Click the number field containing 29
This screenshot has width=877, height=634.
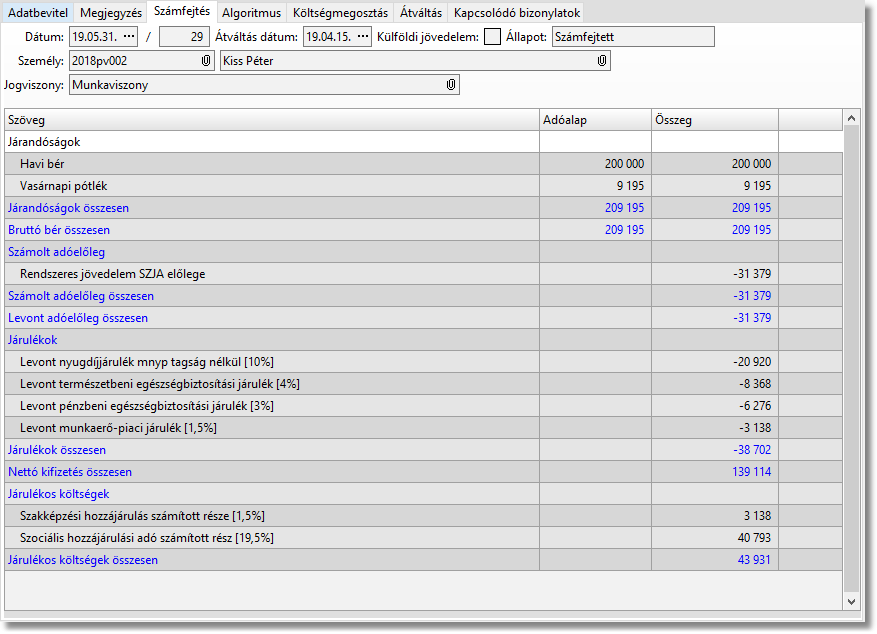tap(184, 37)
